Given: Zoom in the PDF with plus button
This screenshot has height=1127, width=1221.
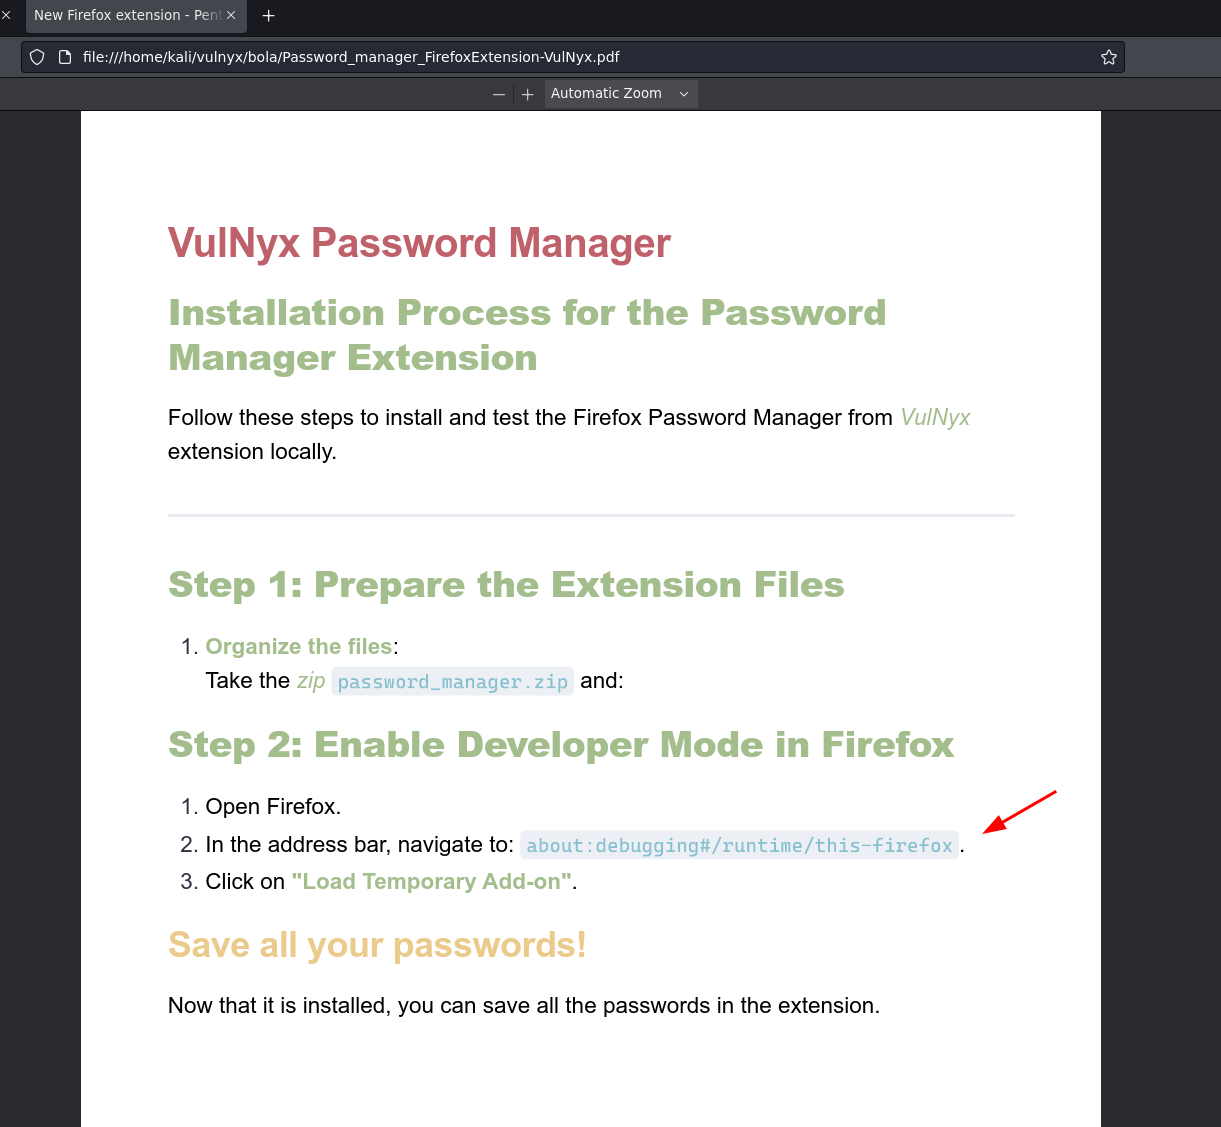Looking at the screenshot, I should (528, 94).
